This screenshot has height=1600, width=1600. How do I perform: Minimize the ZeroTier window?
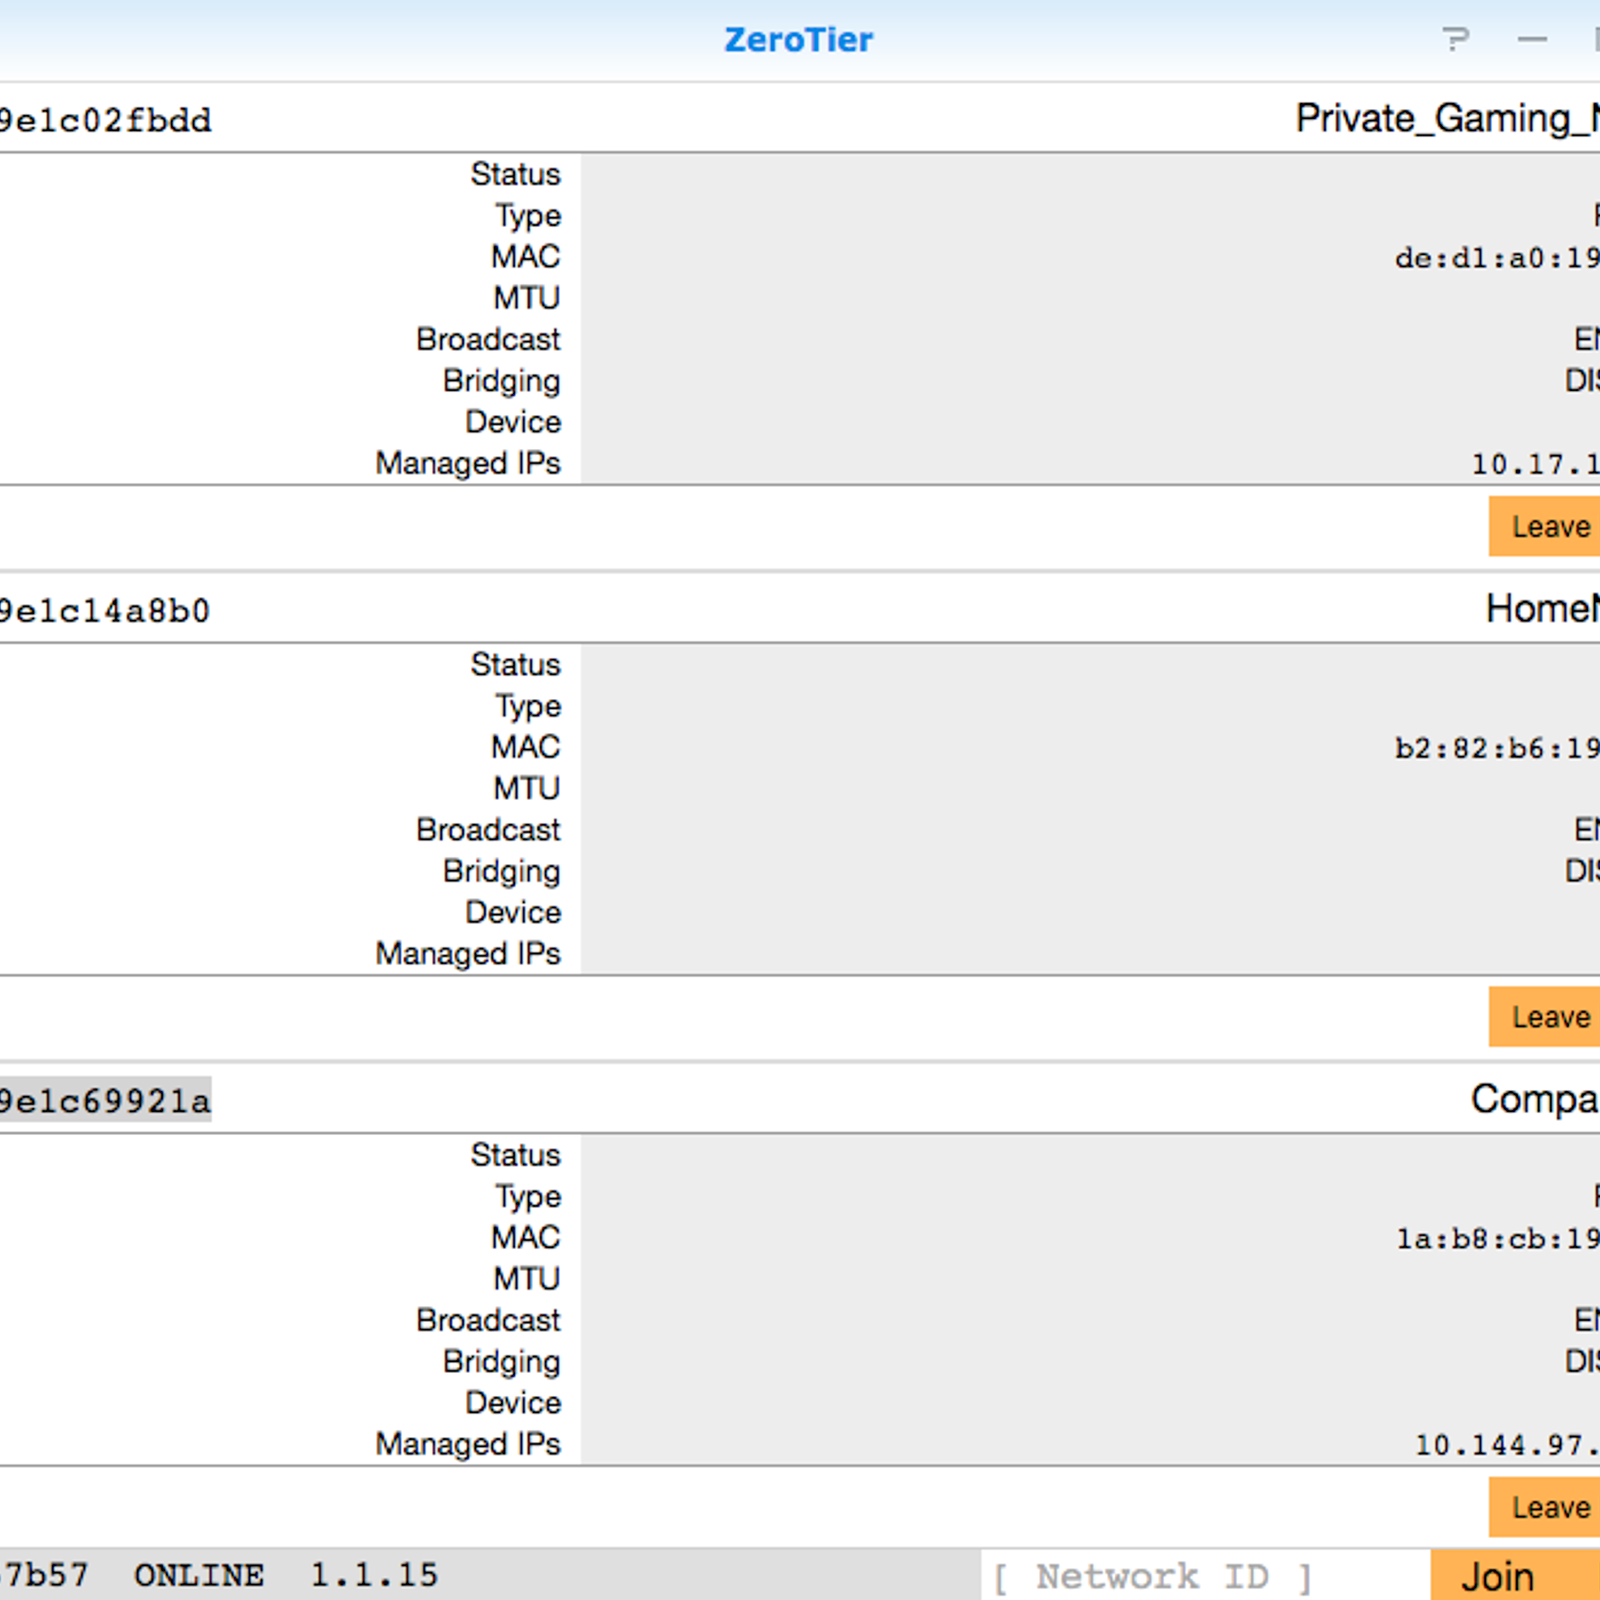tap(1532, 40)
